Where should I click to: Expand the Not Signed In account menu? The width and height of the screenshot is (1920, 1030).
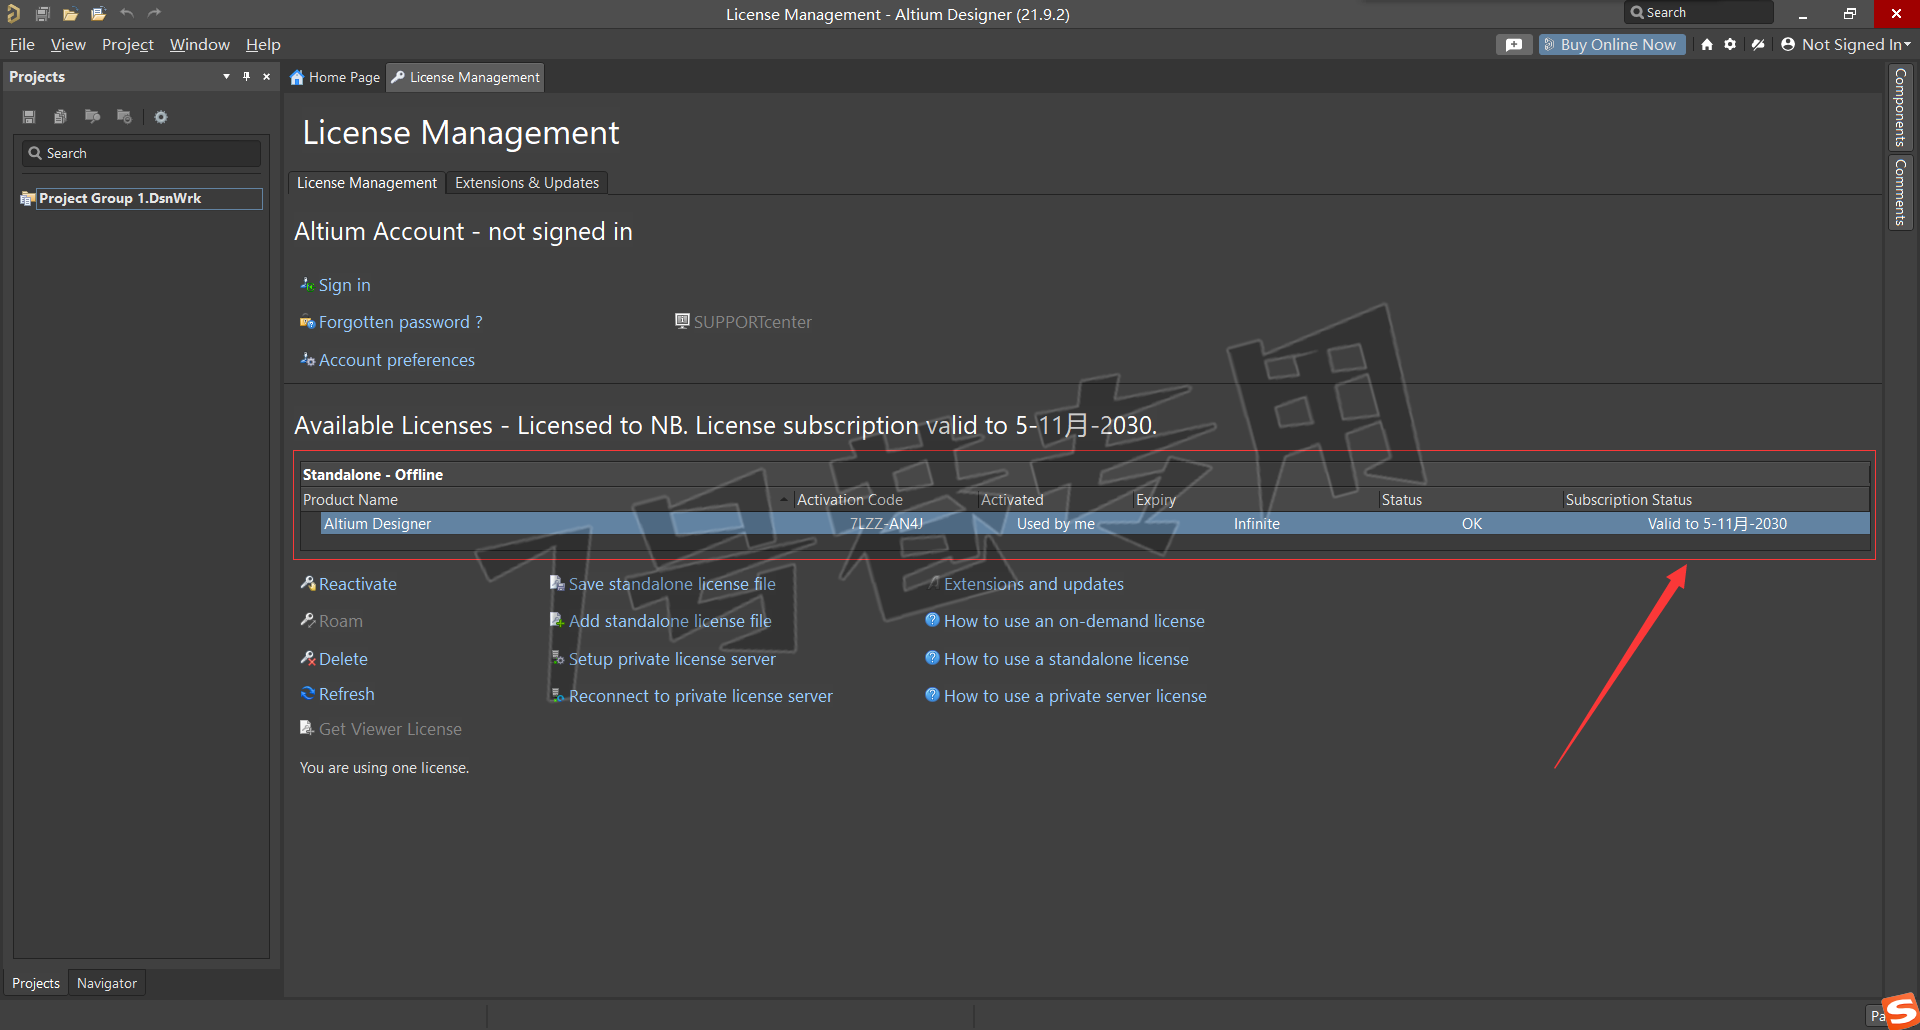pos(1846,44)
